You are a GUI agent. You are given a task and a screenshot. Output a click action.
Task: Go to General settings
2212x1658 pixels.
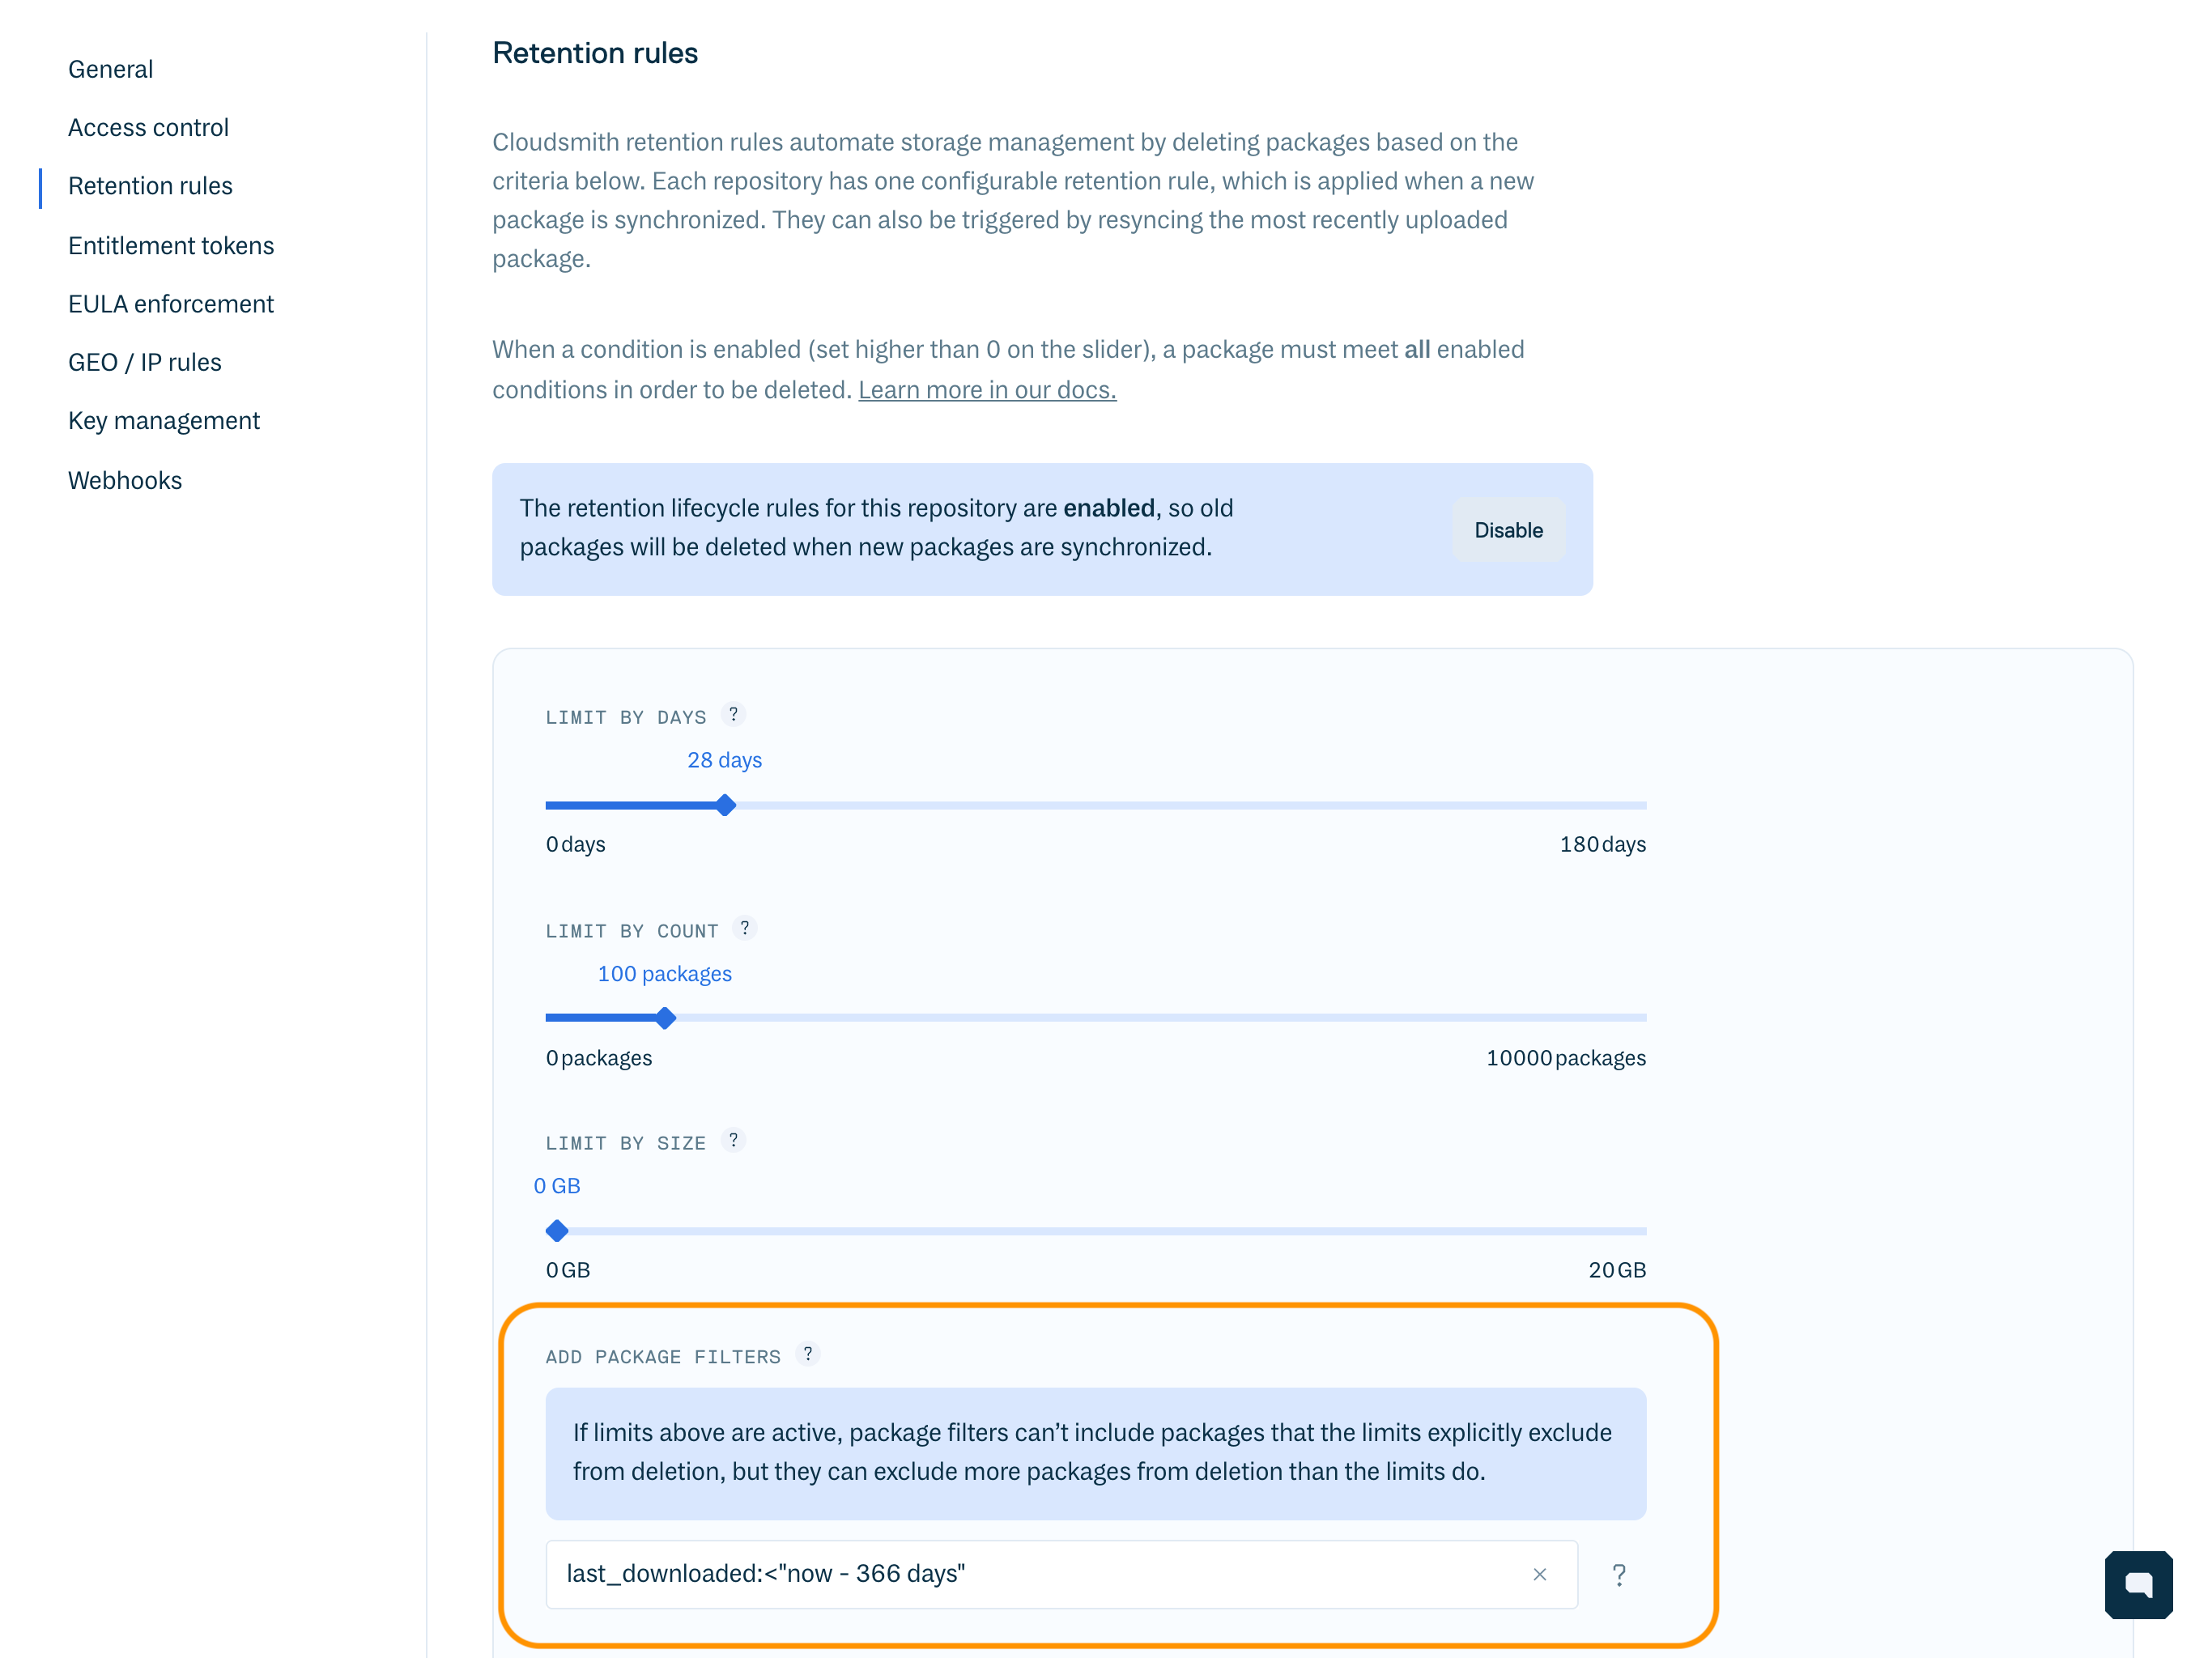point(110,69)
